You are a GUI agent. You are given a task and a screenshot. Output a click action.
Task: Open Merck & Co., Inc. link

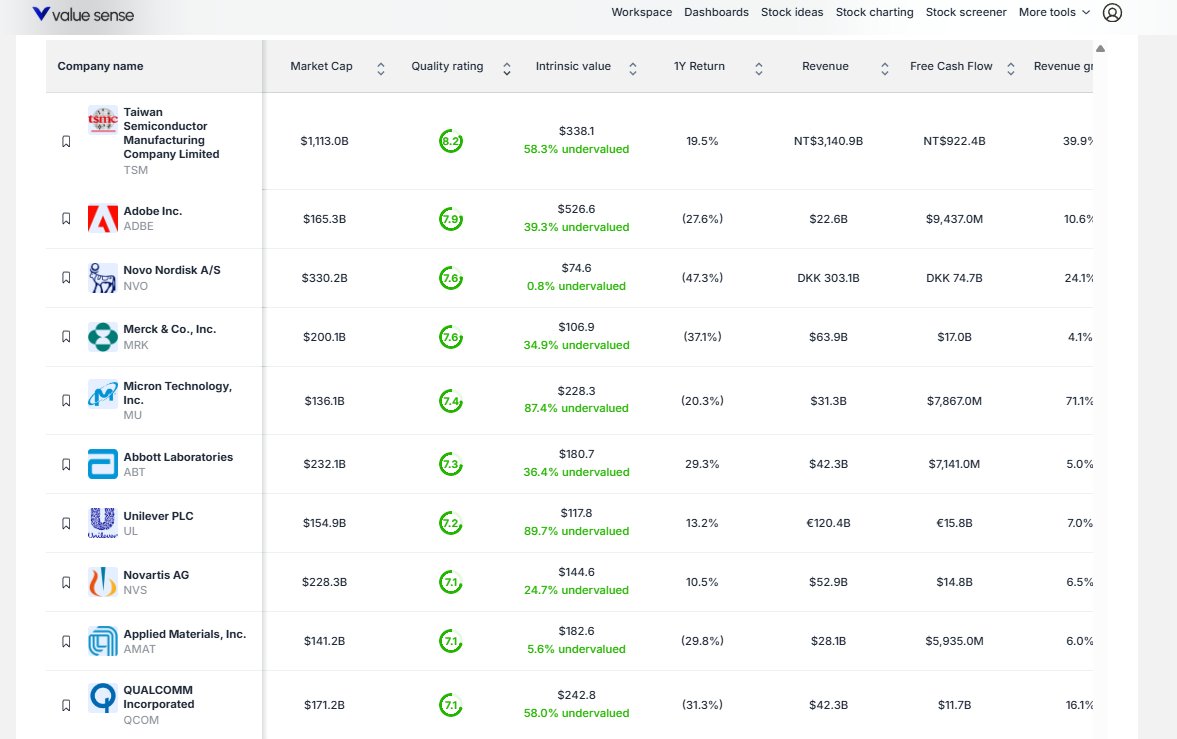(x=170, y=329)
